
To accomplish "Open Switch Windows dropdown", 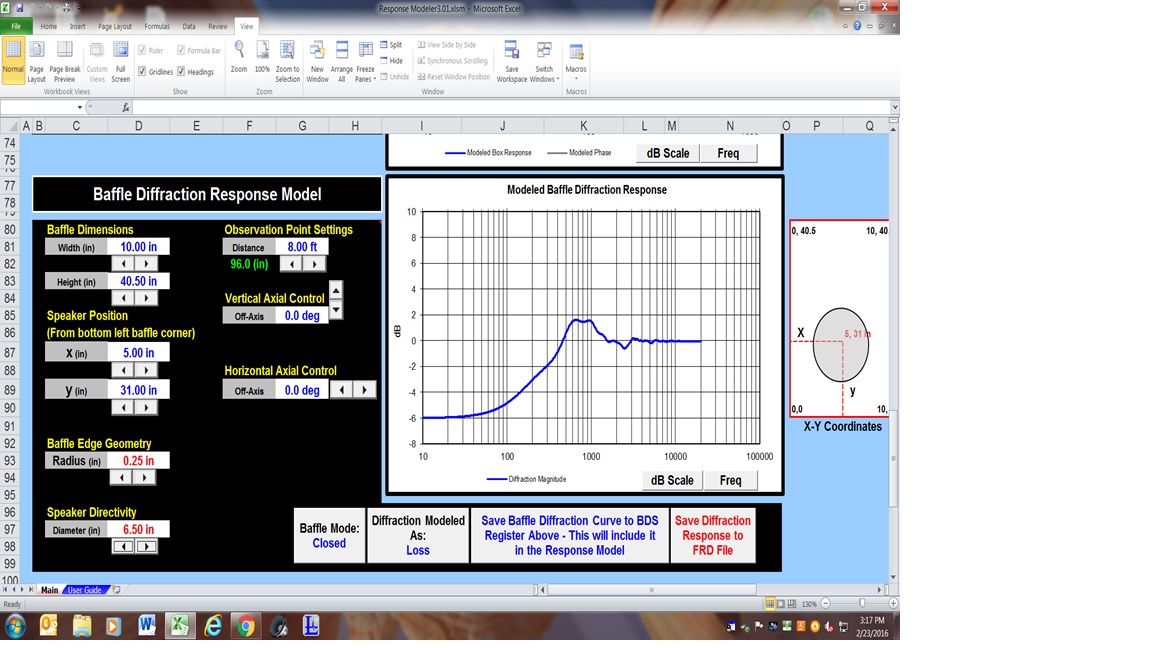I will click(x=544, y=61).
